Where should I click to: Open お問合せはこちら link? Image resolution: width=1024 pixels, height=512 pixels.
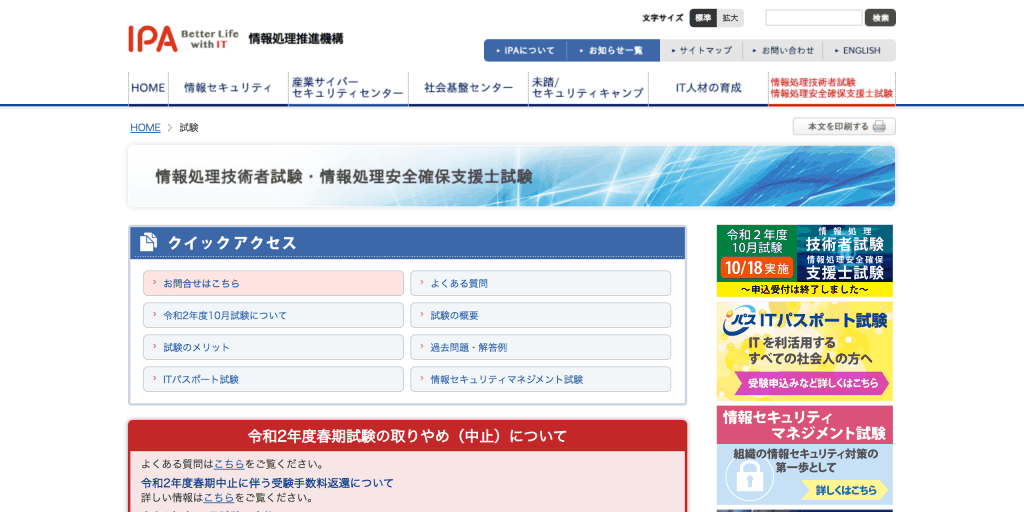274,283
